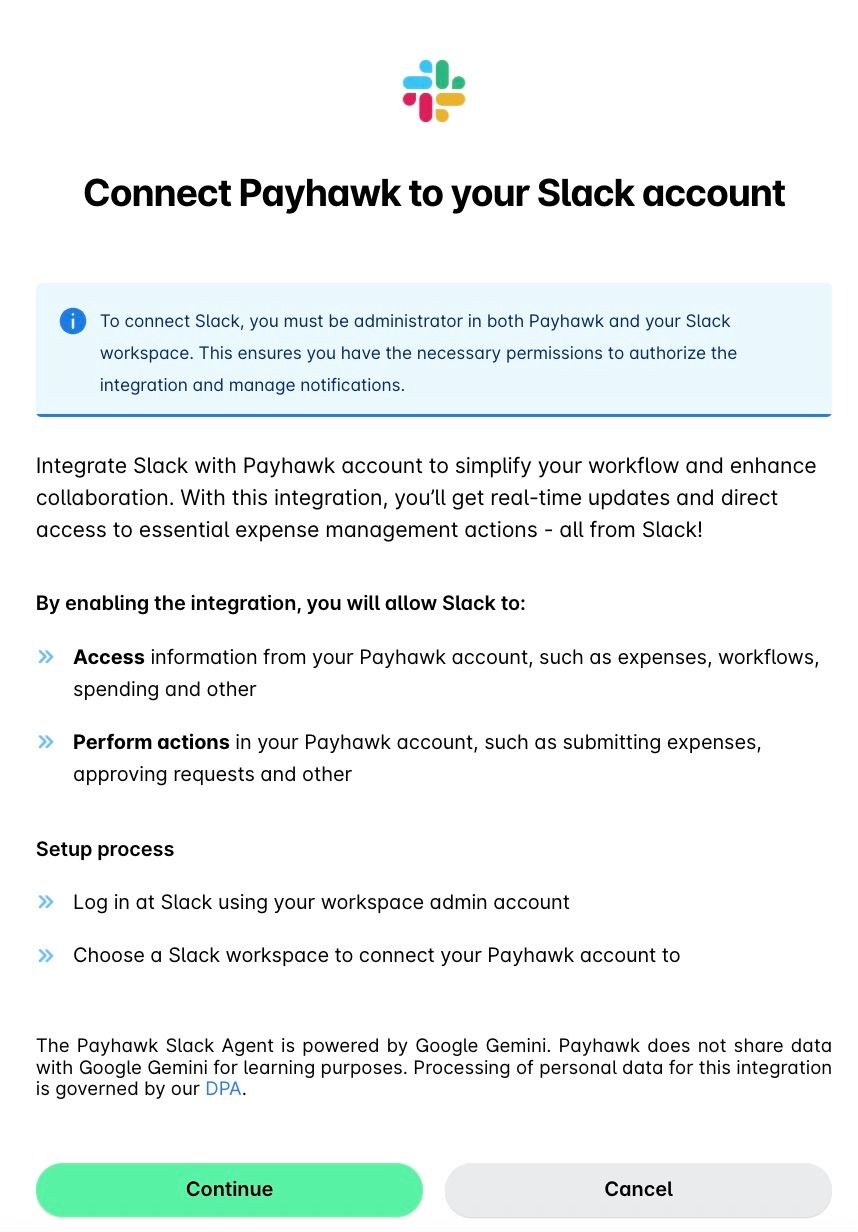Click the bold Access label
The width and height of the screenshot is (858, 1232).
[x=108, y=657]
